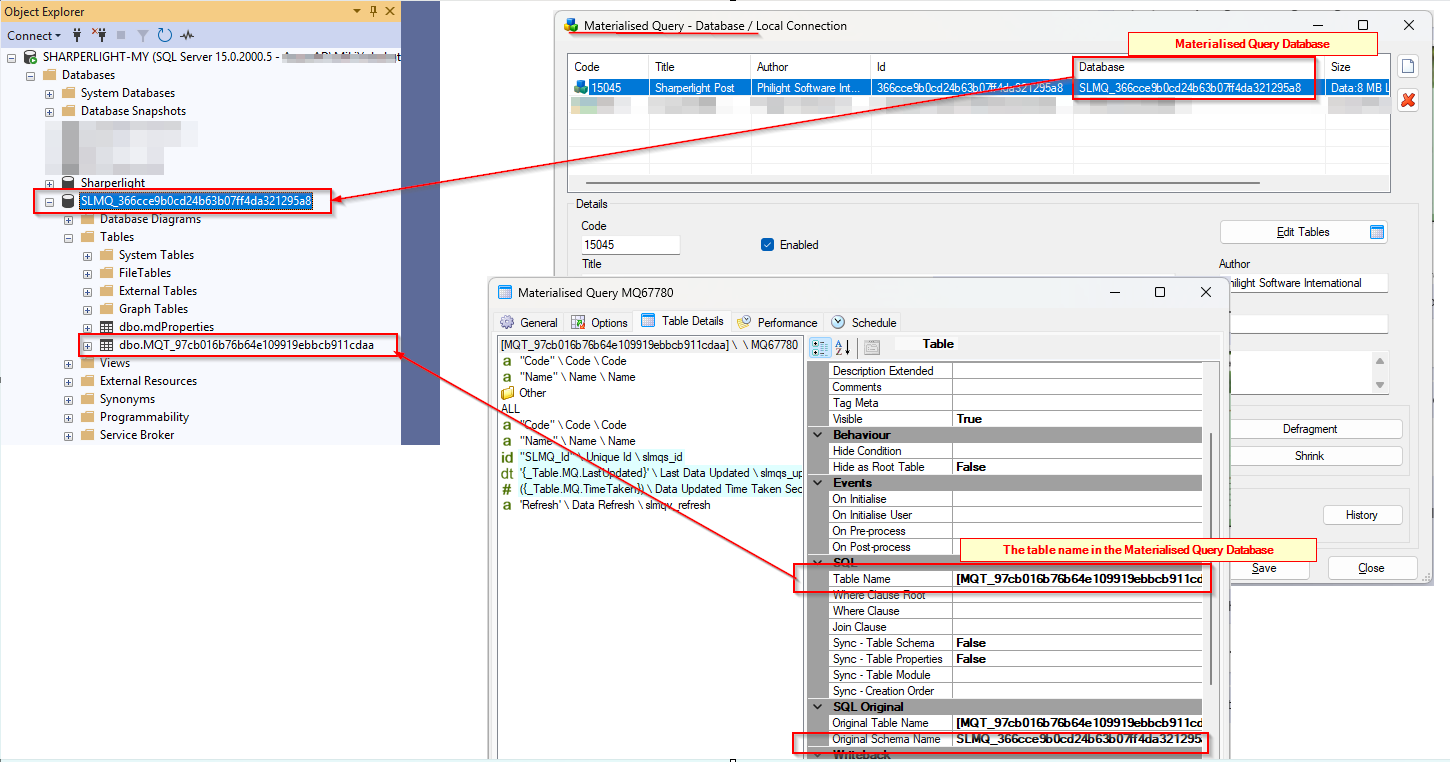Click the new document icon beside the query list

tap(1408, 66)
